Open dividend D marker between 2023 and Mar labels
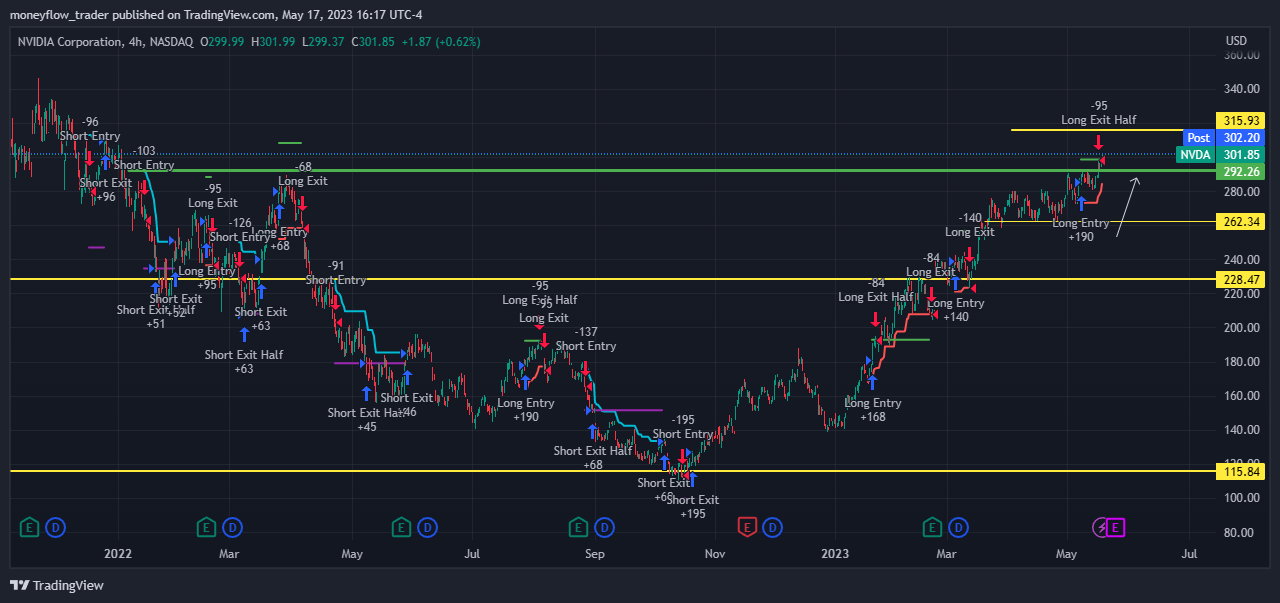This screenshot has width=1280, height=603. click(958, 526)
